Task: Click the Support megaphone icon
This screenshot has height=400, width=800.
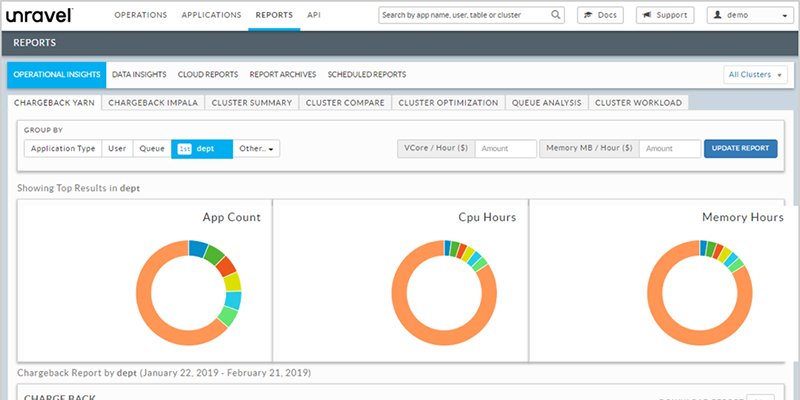Action: (647, 15)
